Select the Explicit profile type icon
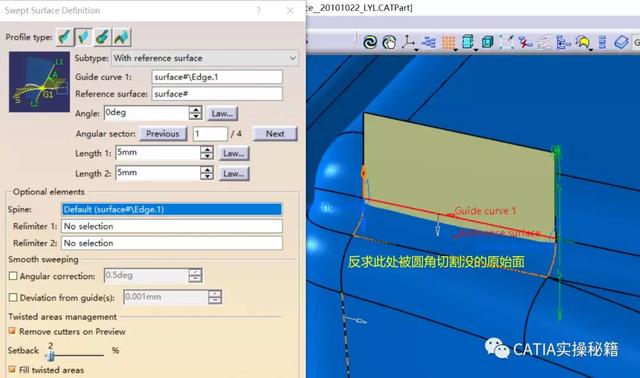The image size is (640, 378). click(x=64, y=37)
